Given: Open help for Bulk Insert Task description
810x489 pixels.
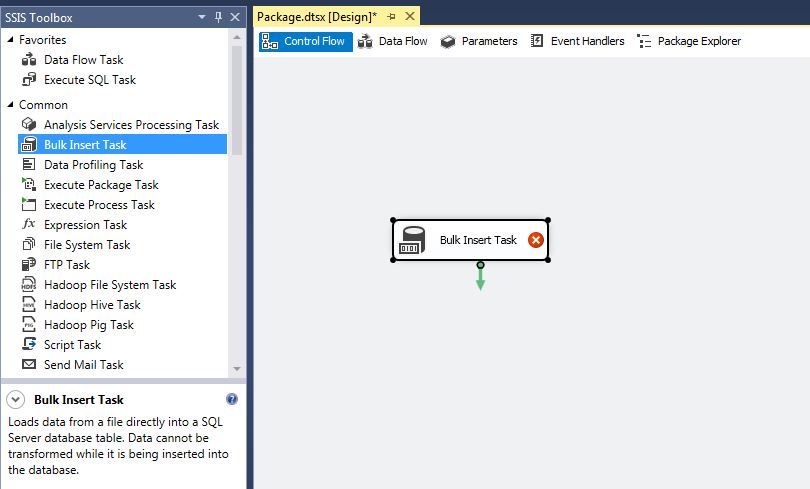Looking at the screenshot, I should click(x=232, y=399).
